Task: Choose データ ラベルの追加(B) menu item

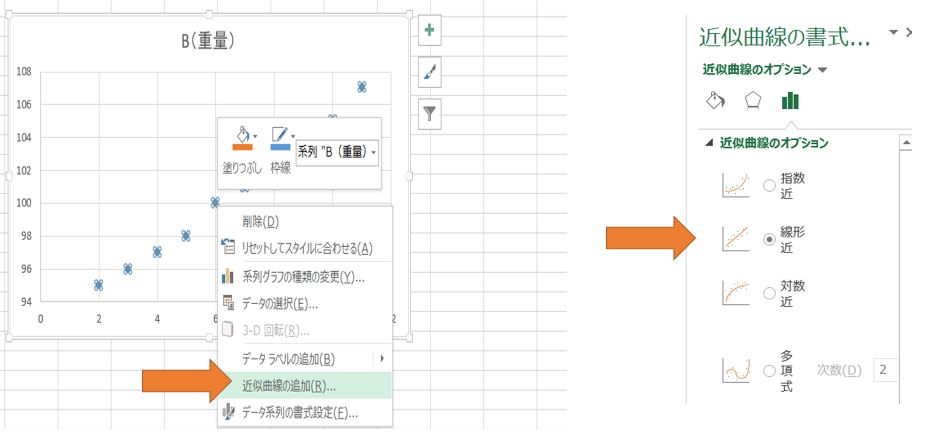Action: pyautogui.click(x=305, y=358)
